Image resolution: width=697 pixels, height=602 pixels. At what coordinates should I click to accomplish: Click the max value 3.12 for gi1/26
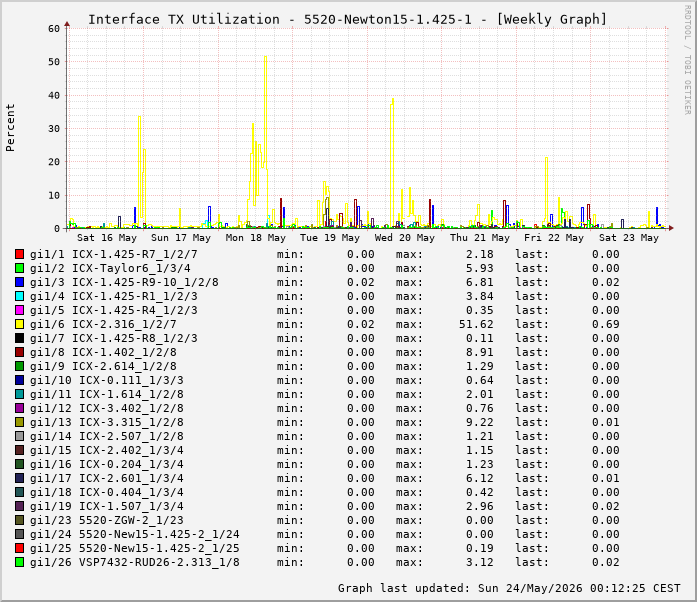click(x=480, y=562)
